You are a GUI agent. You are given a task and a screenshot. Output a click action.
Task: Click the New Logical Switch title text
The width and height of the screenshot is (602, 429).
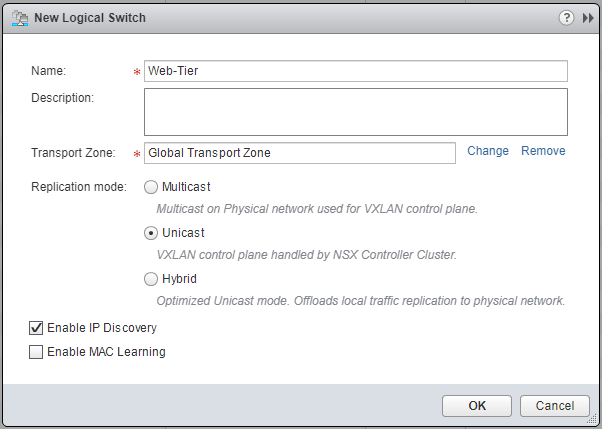click(x=89, y=17)
